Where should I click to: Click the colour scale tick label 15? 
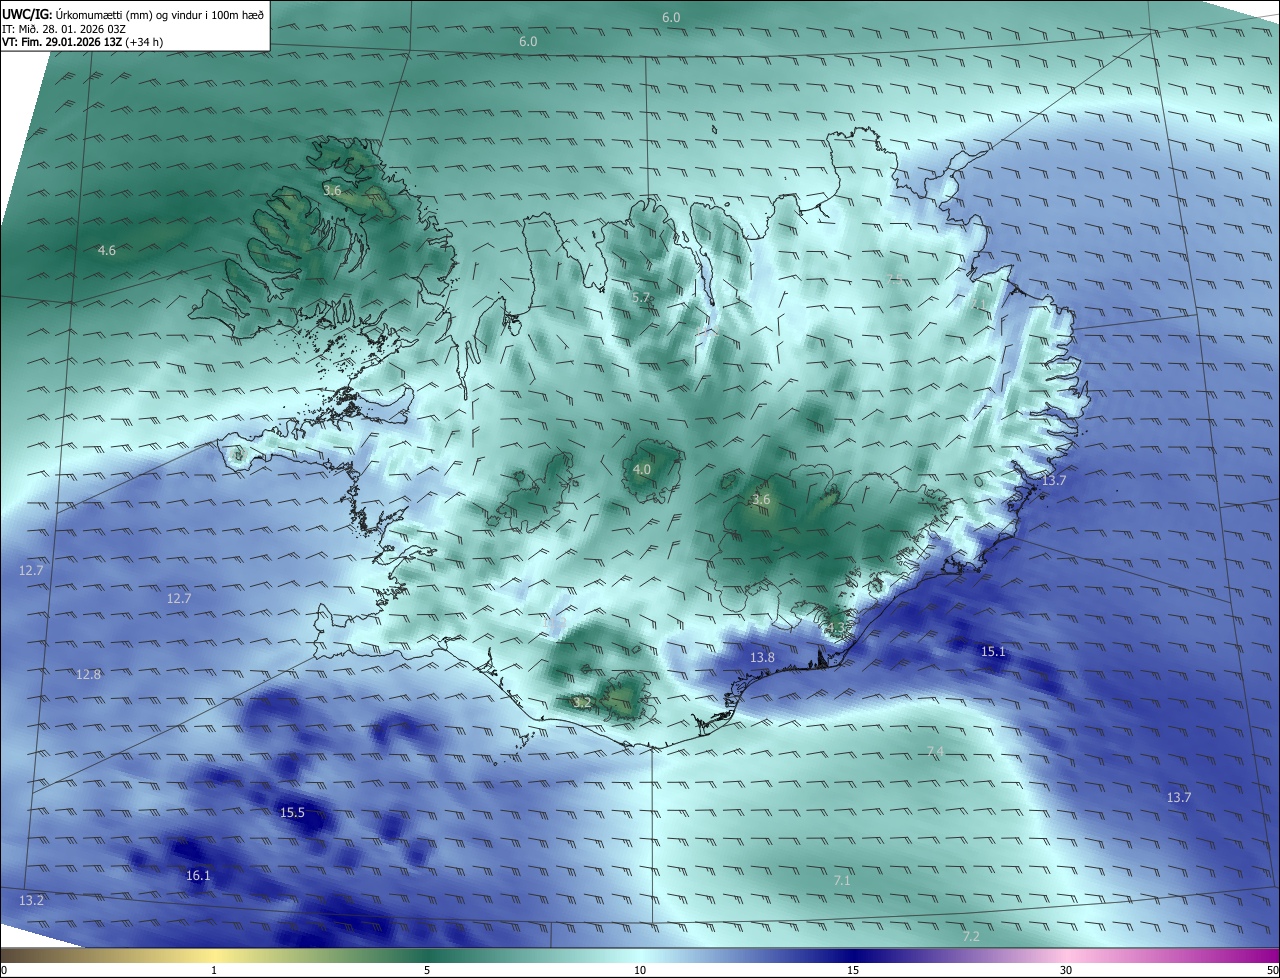pos(853,970)
